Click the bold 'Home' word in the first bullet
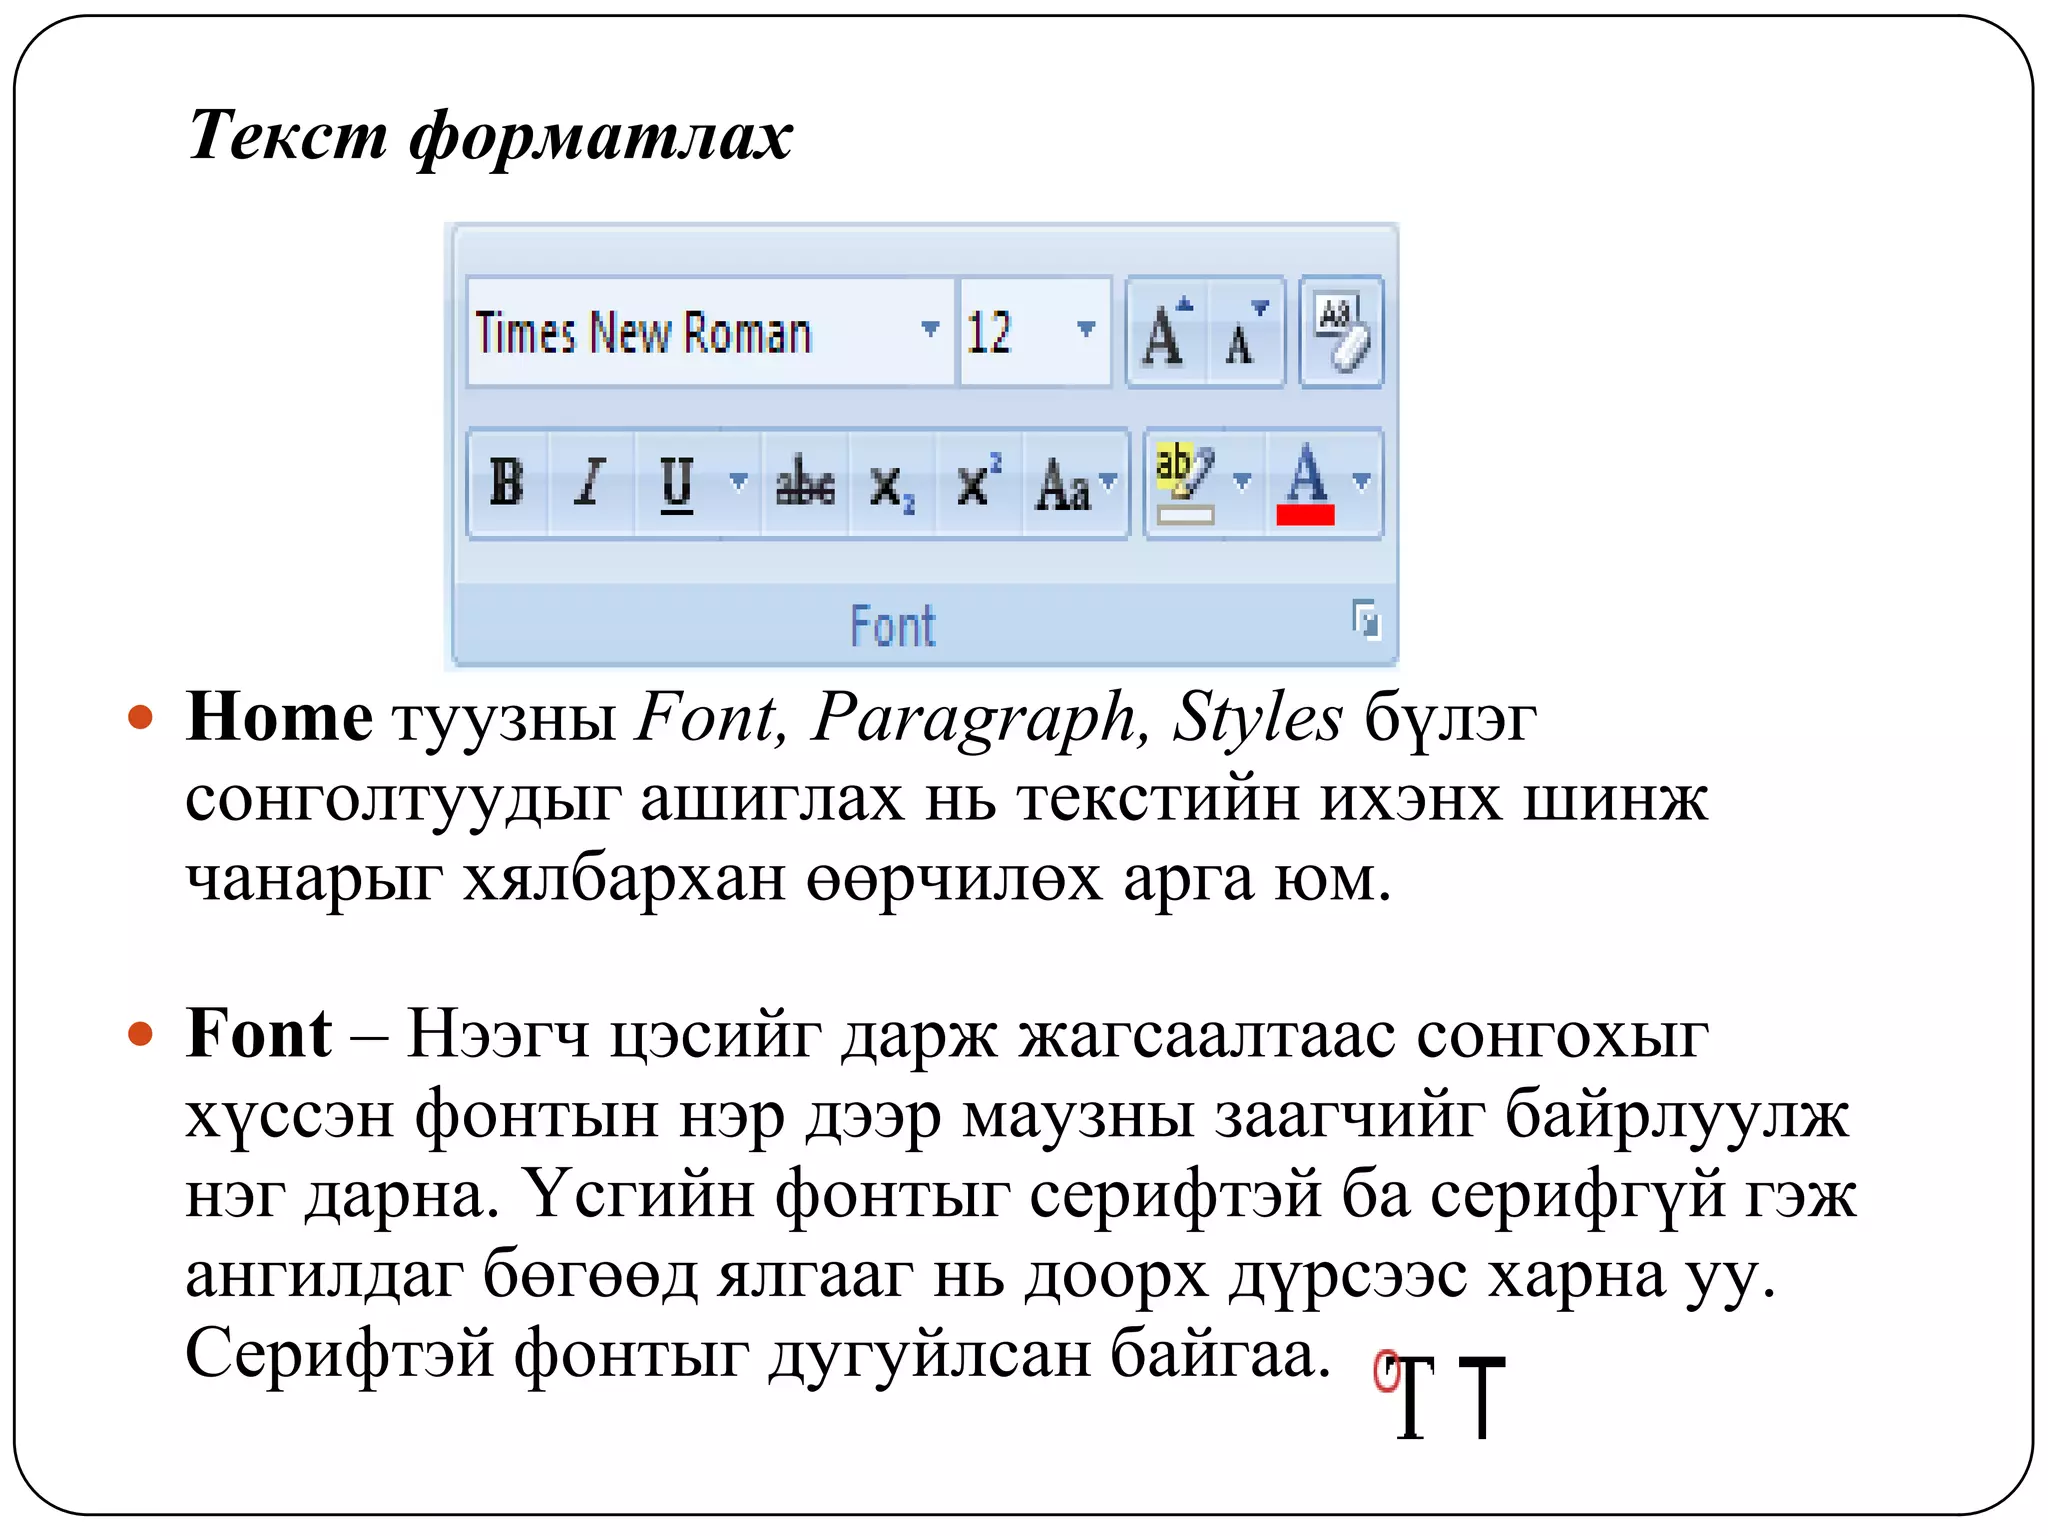The width and height of the screenshot is (2048, 1536). (280, 717)
